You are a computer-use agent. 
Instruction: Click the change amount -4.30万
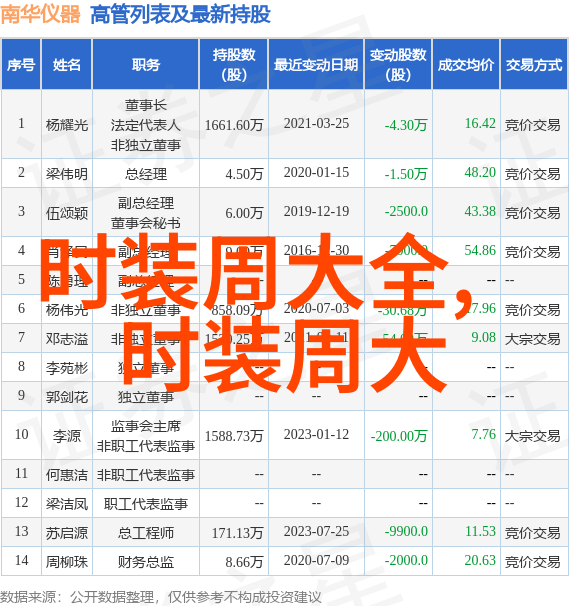406,124
